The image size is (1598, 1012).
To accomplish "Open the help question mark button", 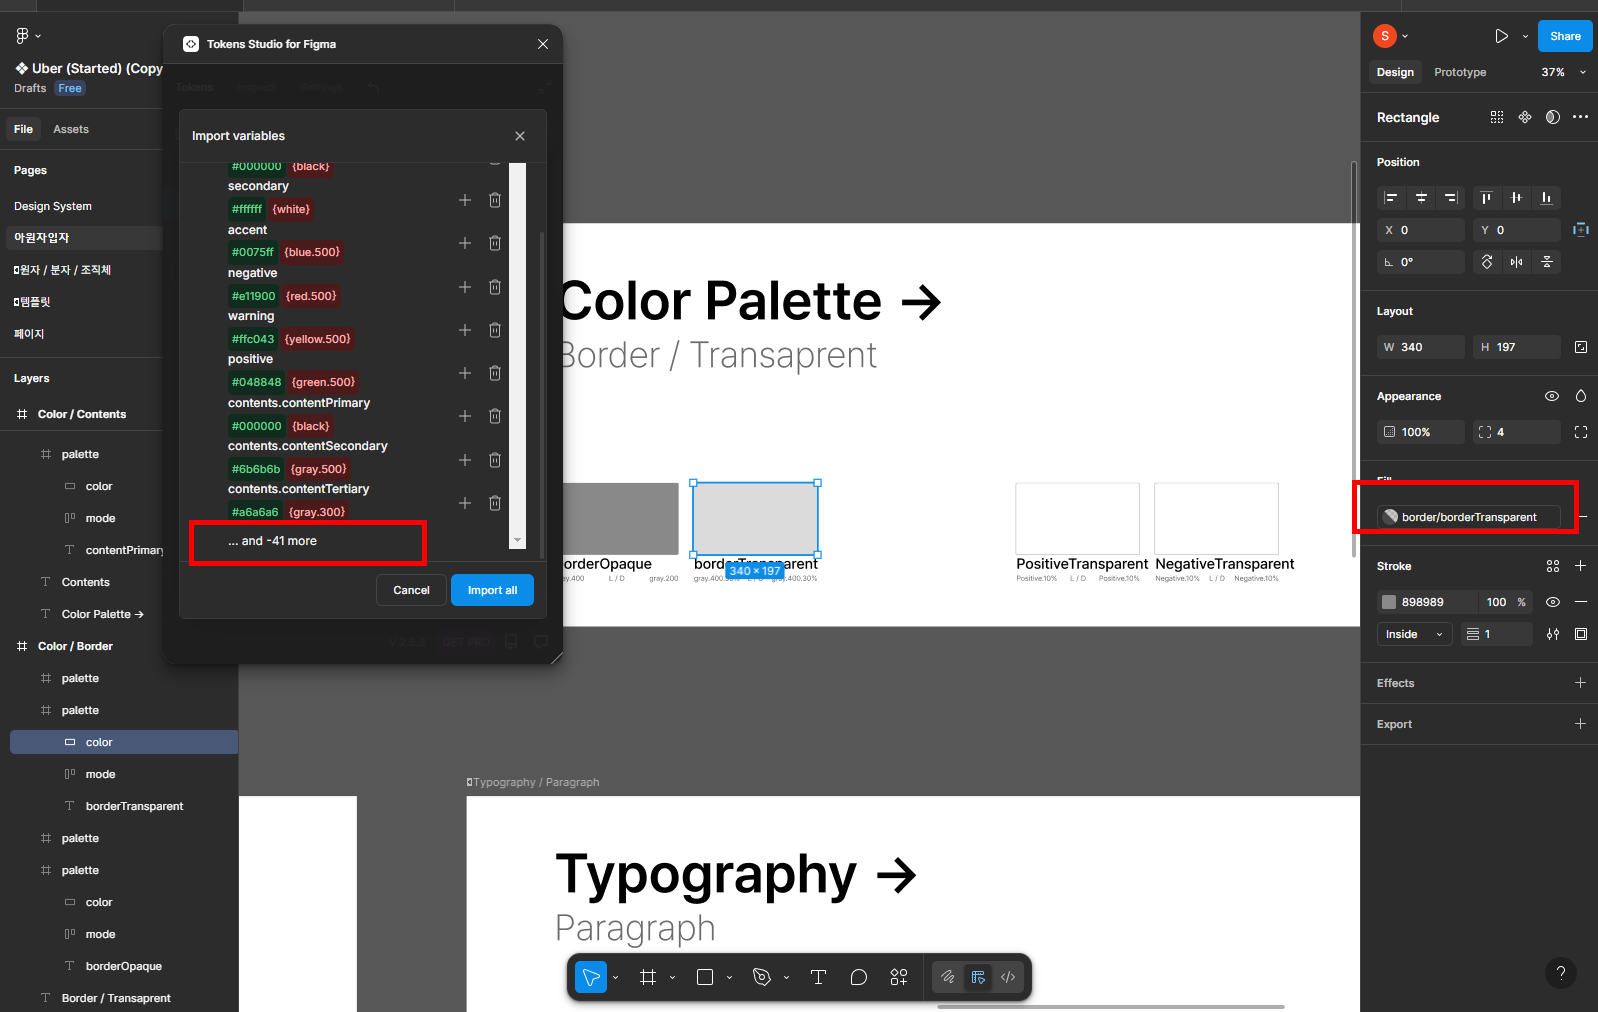I will pos(1561,973).
